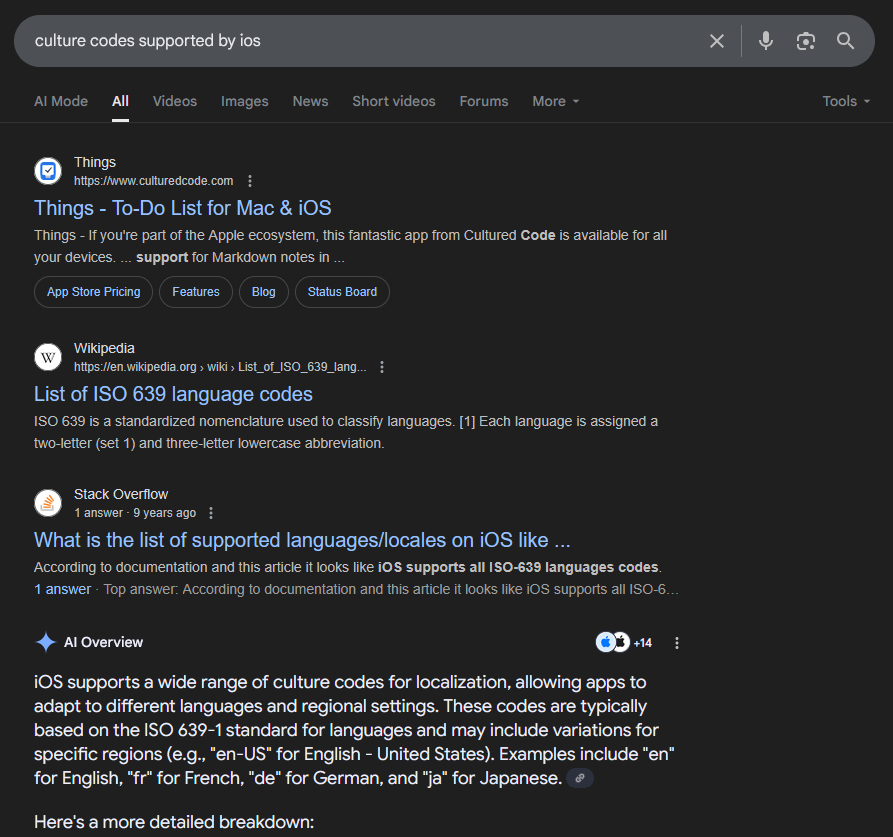Open "List of ISO 639 language codes" link

click(x=173, y=394)
